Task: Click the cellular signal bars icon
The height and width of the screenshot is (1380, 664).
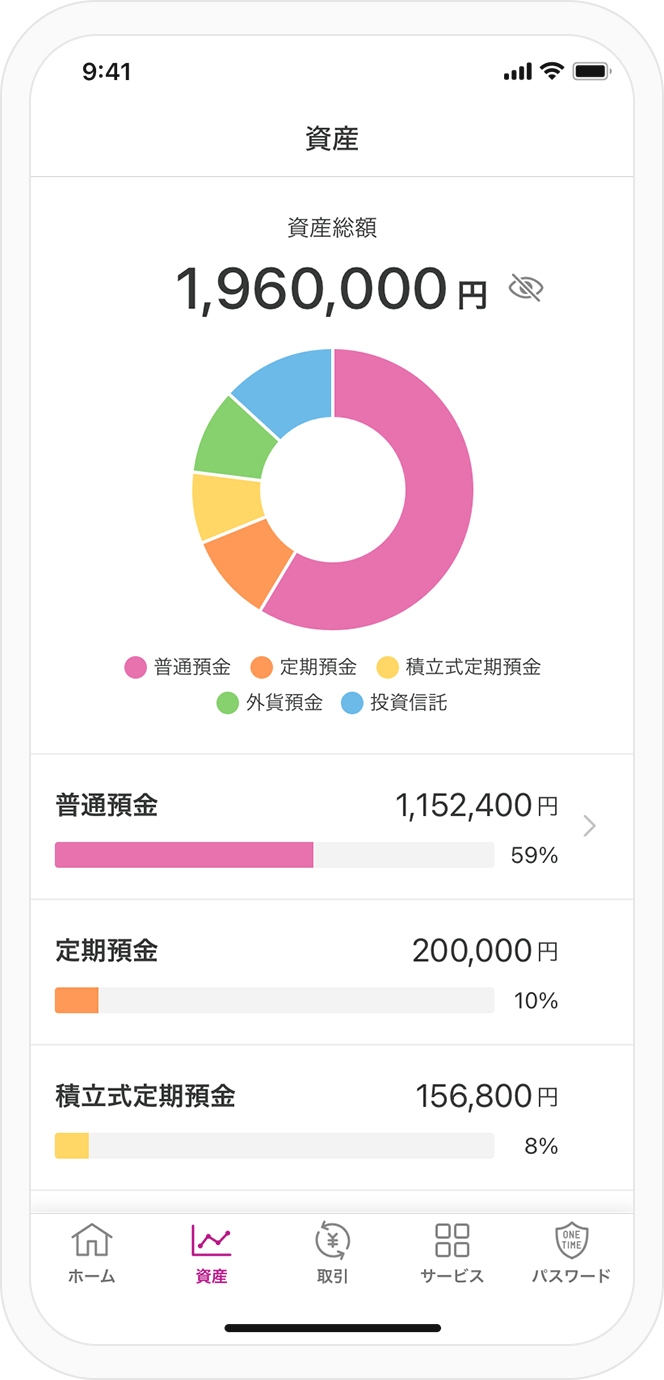Action: pyautogui.click(x=518, y=73)
